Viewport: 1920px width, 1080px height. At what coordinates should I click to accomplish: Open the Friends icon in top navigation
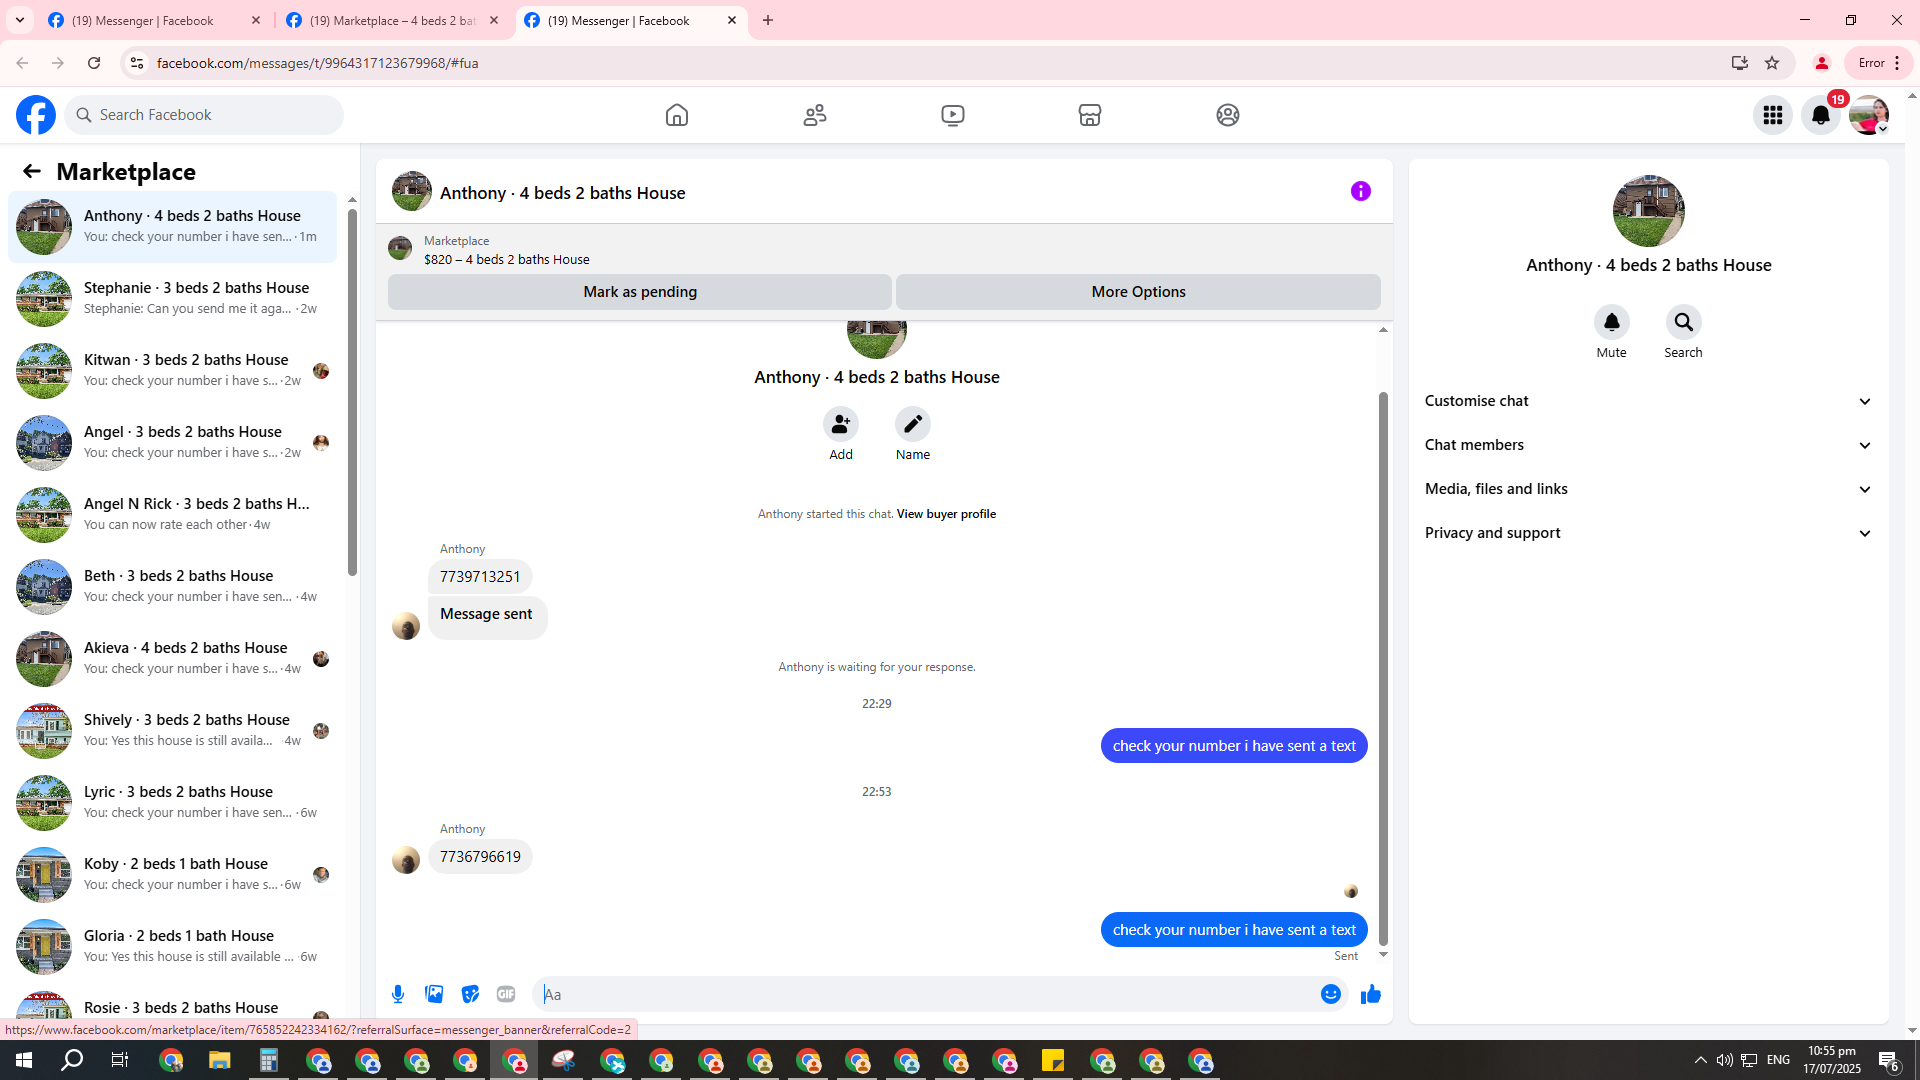click(815, 115)
